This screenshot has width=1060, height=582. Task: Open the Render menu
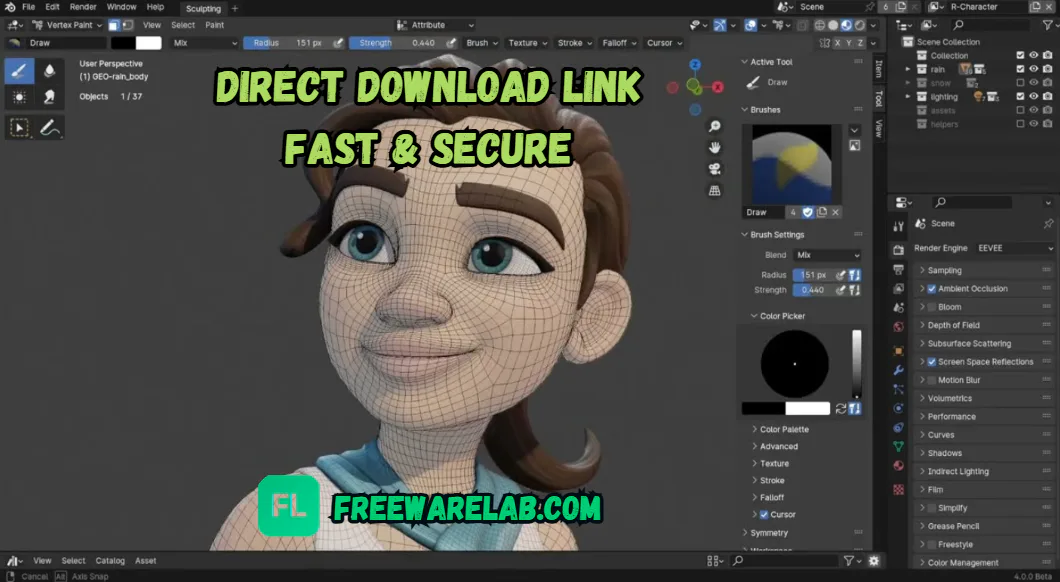tap(83, 7)
